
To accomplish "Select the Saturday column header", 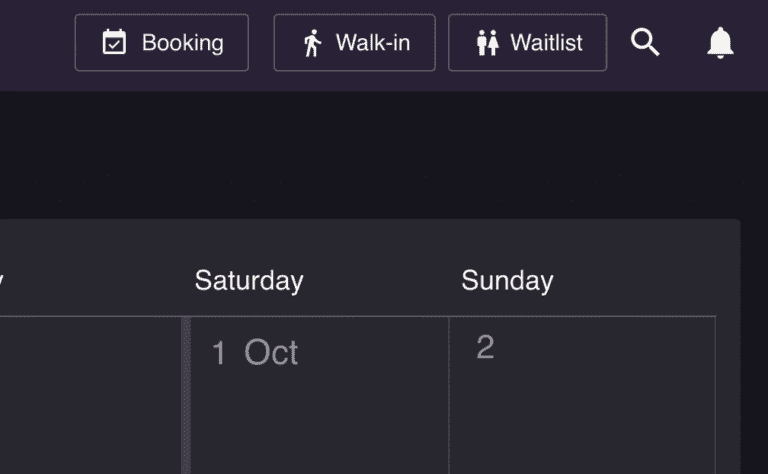I will coord(248,281).
